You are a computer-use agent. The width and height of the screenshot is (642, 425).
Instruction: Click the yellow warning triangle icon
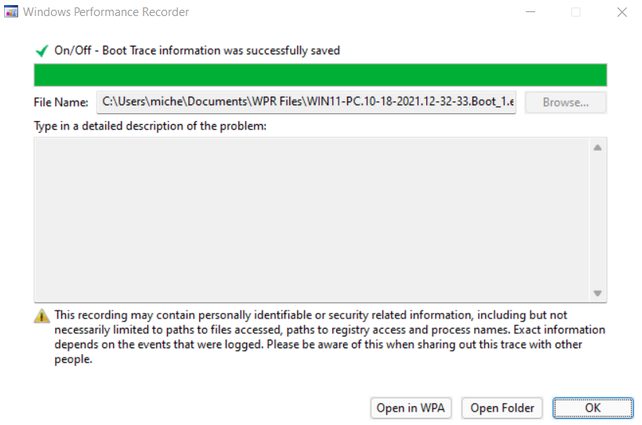(x=42, y=316)
